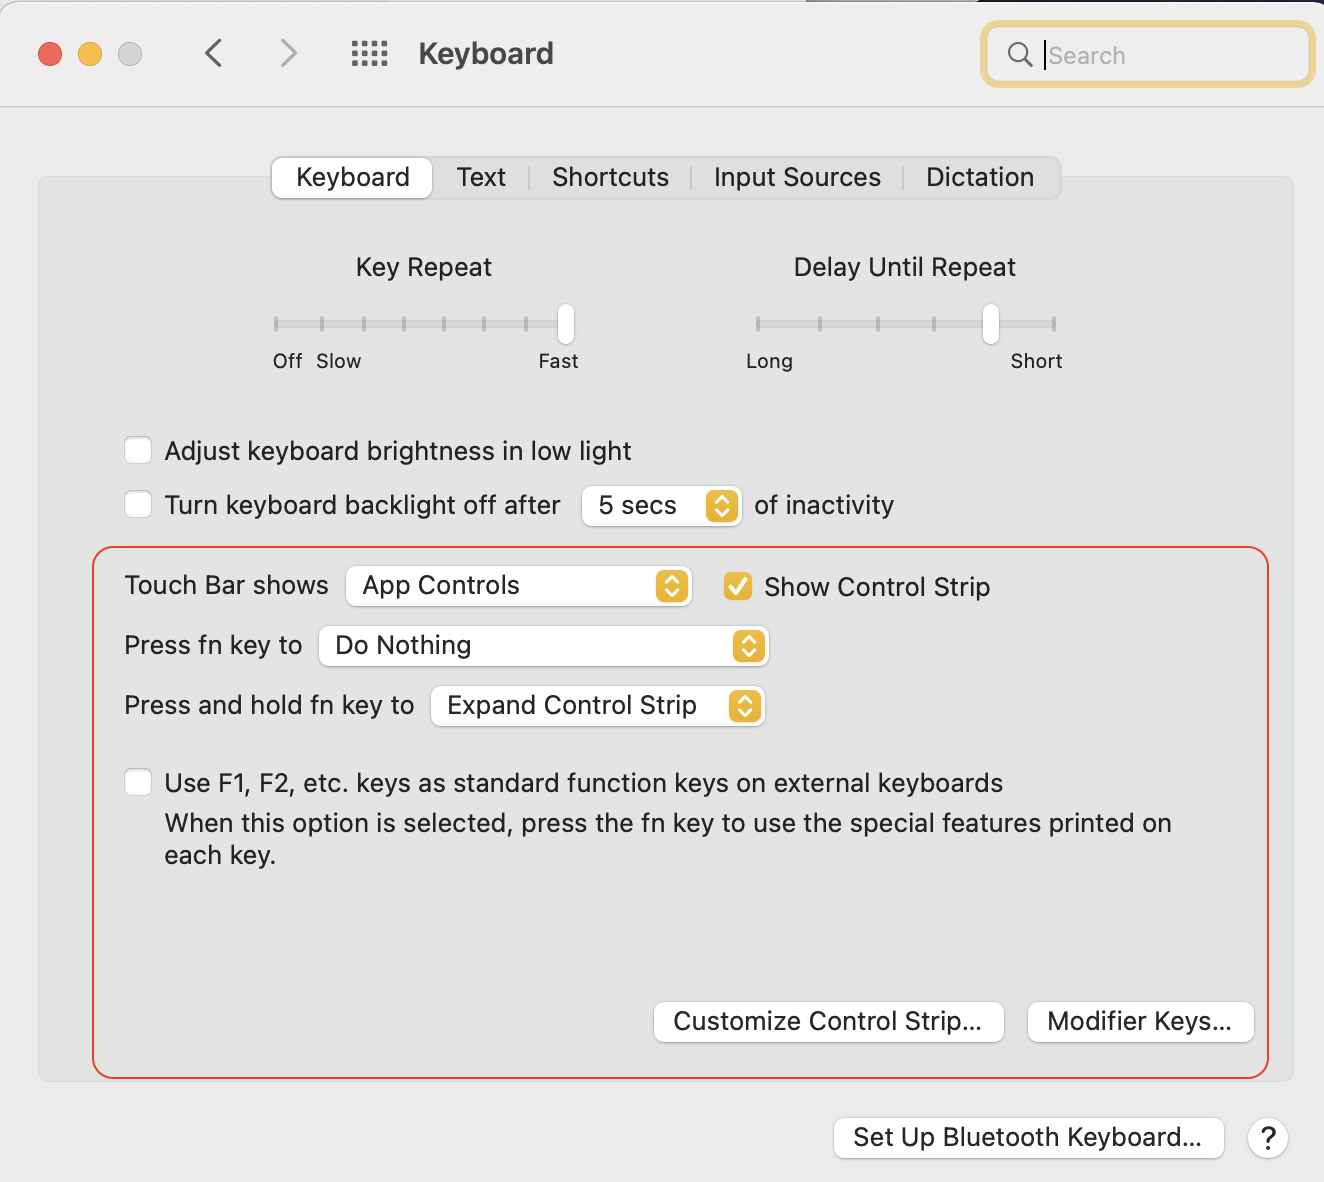Open the Input Sources tab
Viewport: 1324px width, 1182px height.
point(797,178)
